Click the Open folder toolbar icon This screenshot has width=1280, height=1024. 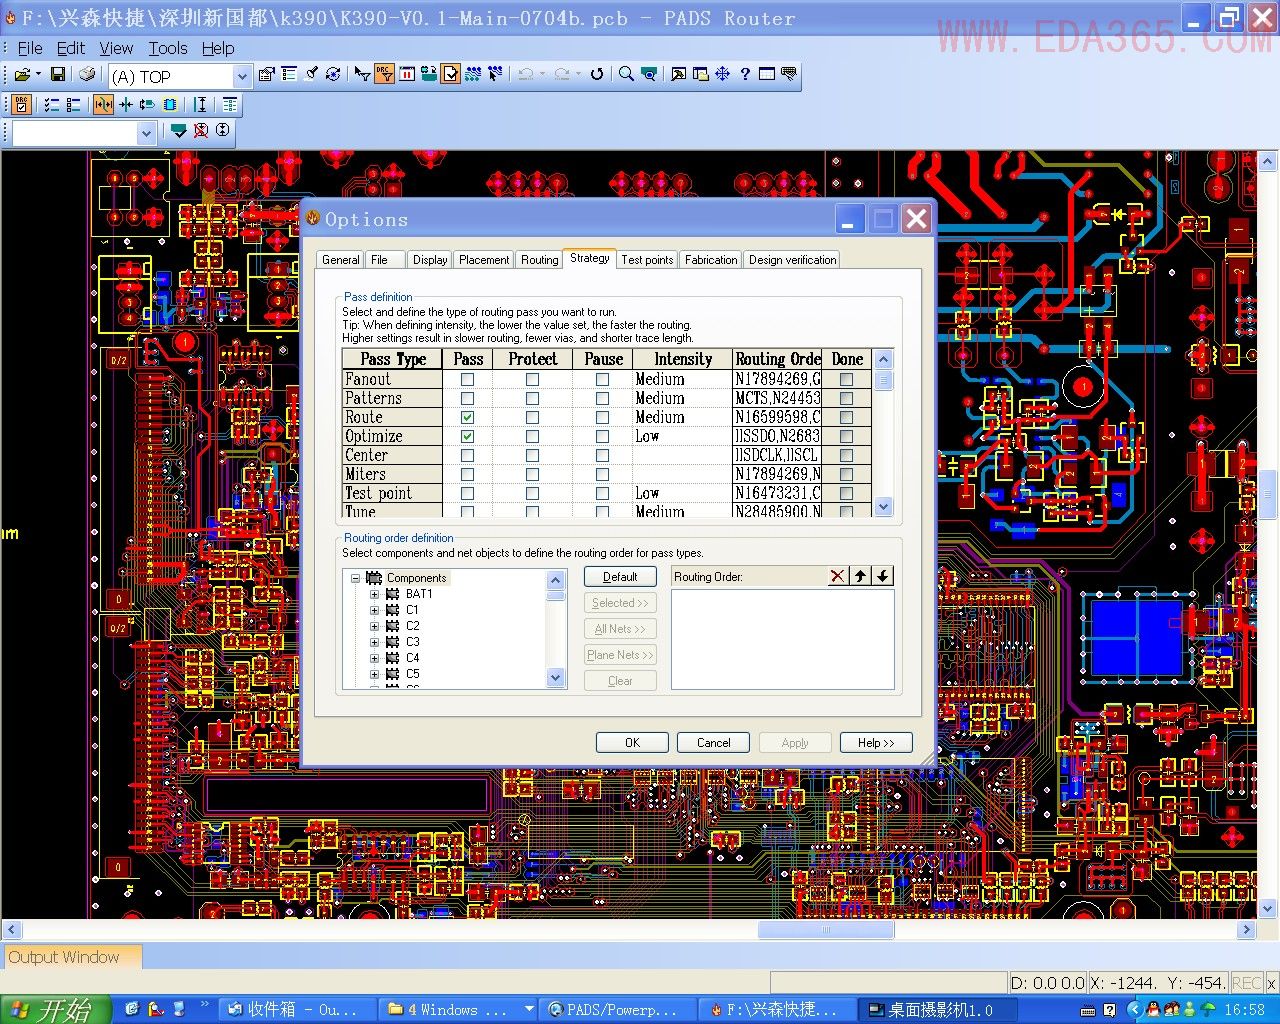(x=22, y=75)
